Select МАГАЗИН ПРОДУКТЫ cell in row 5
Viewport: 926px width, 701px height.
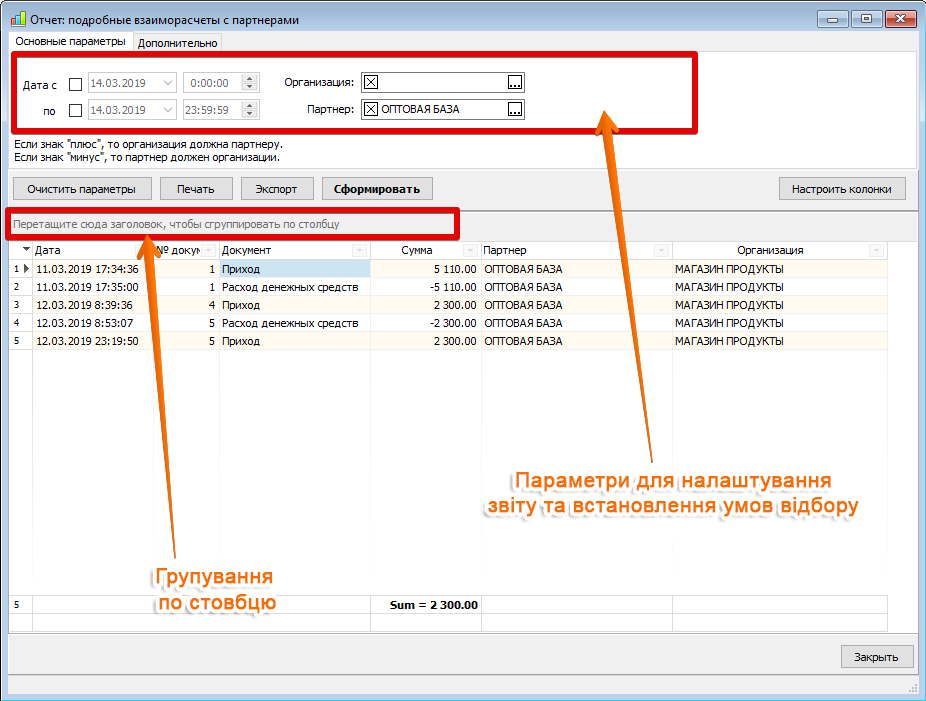coord(780,341)
